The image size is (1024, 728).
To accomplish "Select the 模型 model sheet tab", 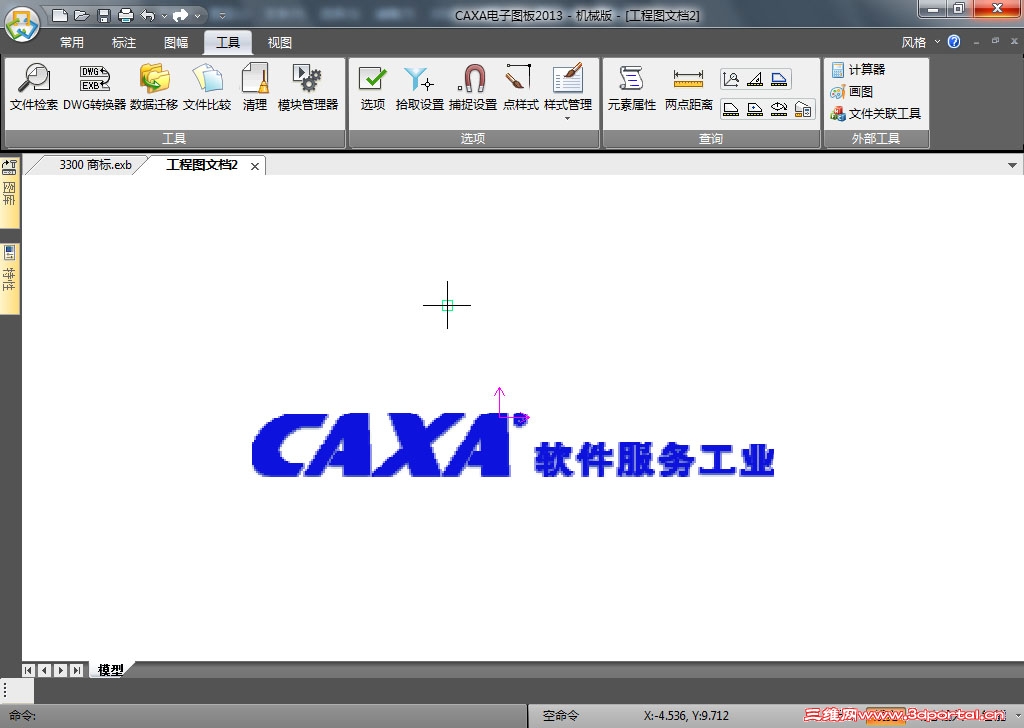I will point(110,670).
